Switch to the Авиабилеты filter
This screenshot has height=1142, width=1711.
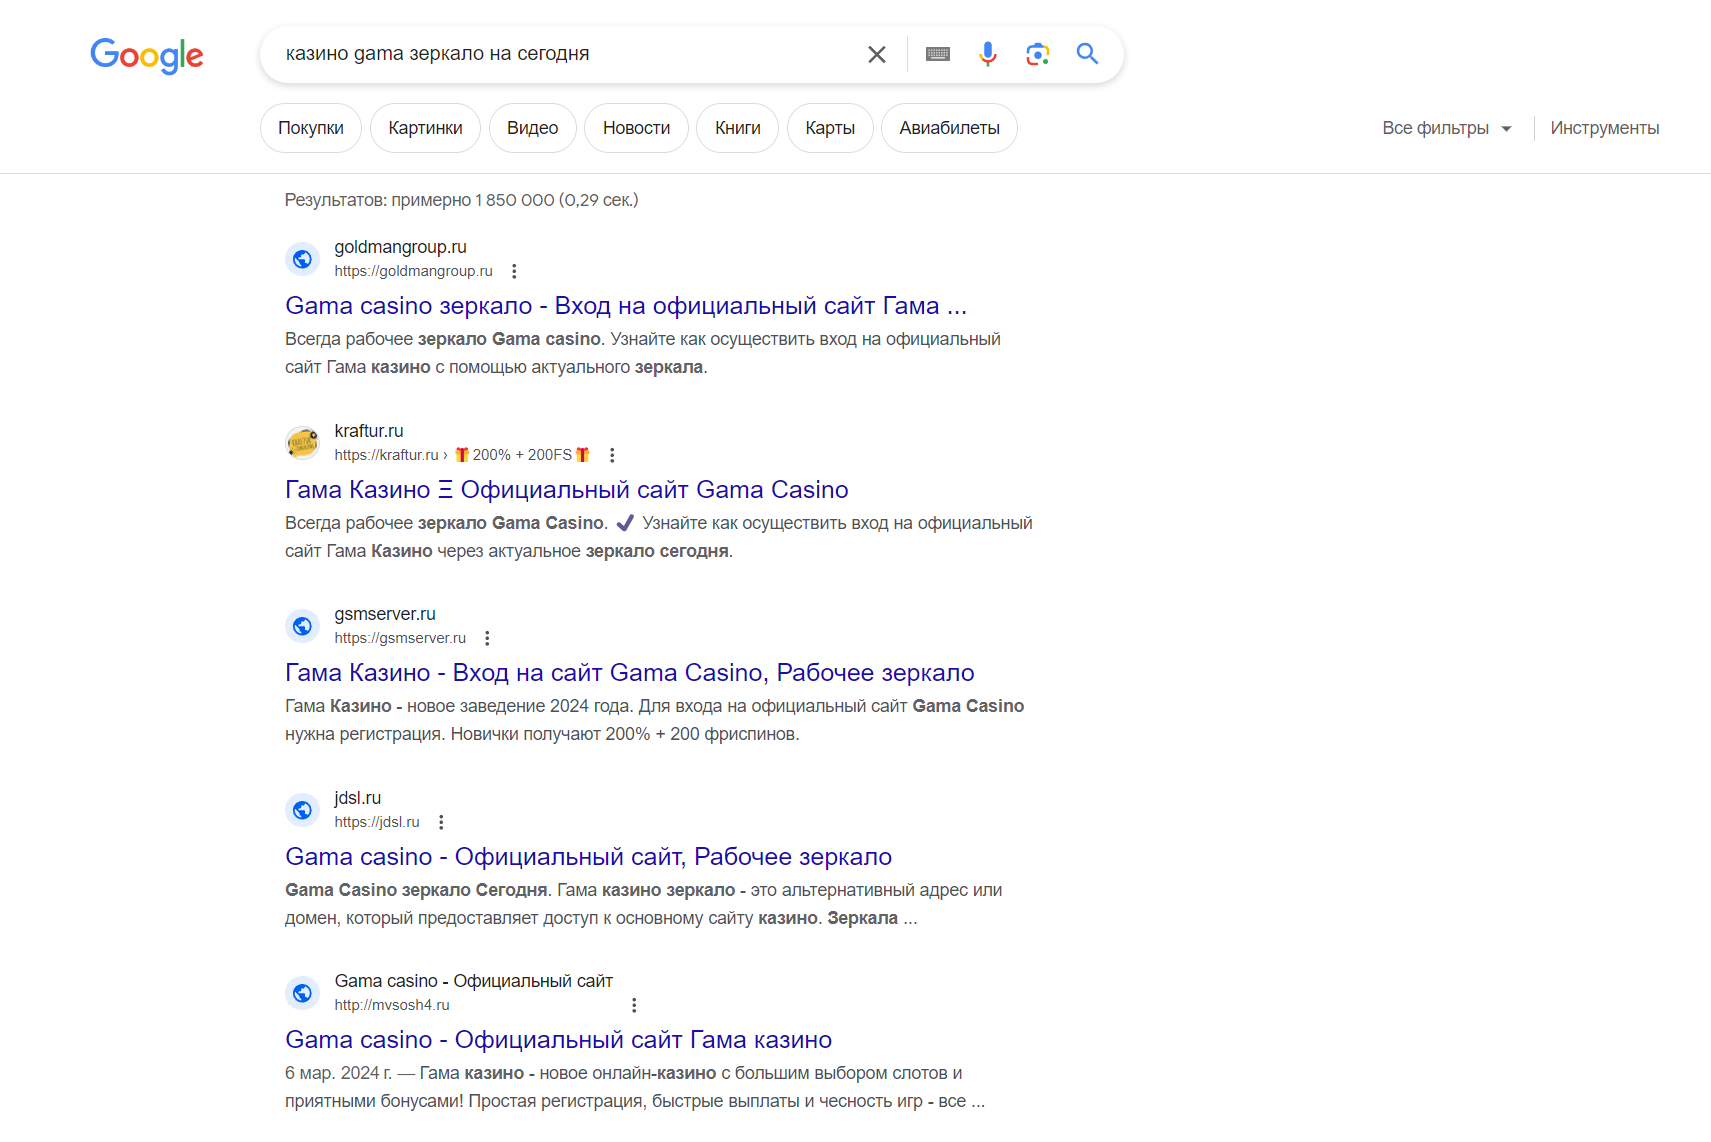tap(949, 128)
